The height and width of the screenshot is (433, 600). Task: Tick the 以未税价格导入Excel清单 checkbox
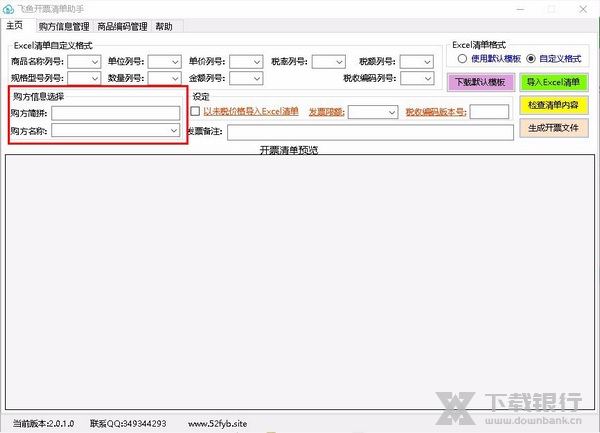[x=195, y=111]
